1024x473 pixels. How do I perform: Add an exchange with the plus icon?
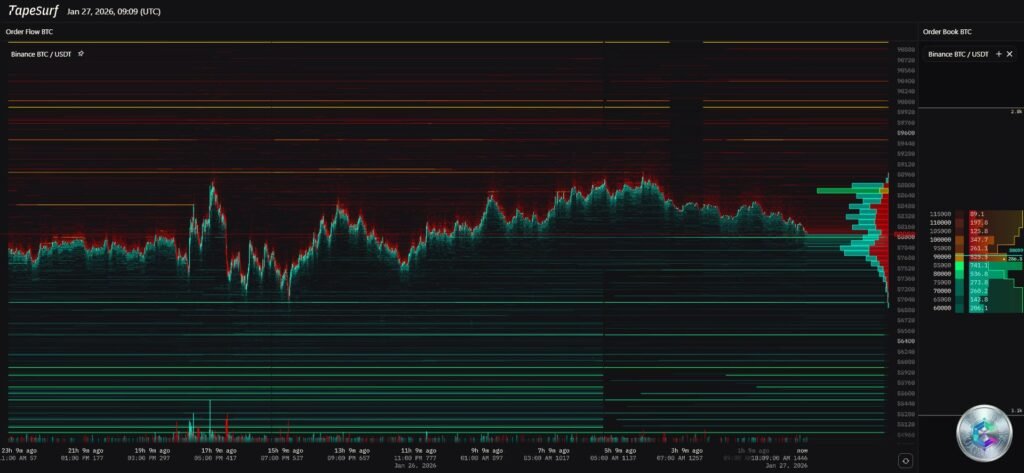(998, 53)
